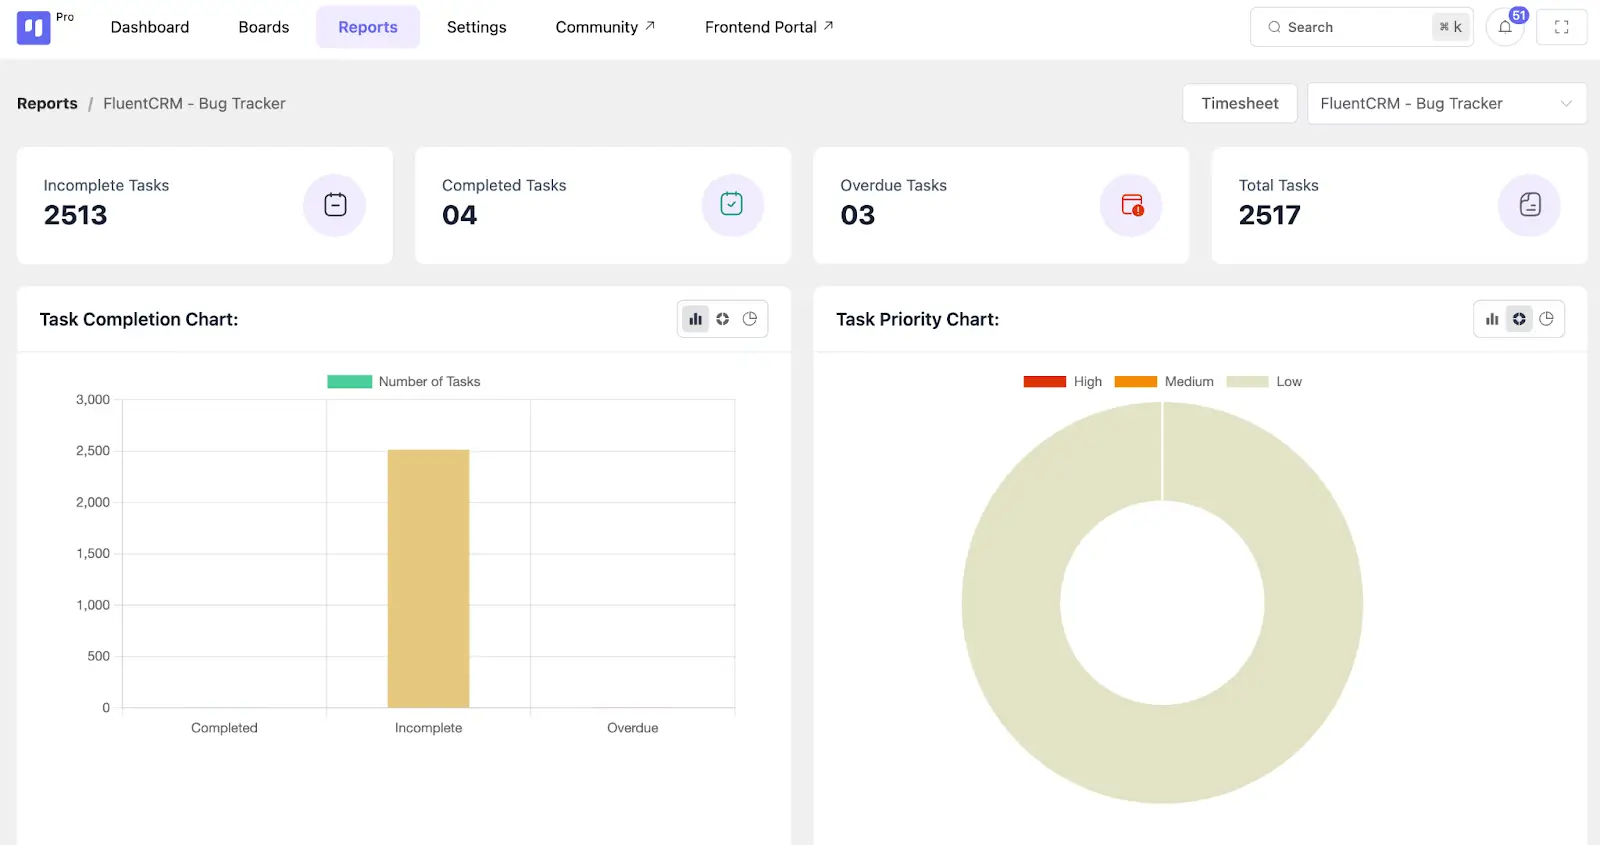Viewport: 1600px width, 845px height.
Task: Click the Completed Tasks check icon
Action: coord(732,205)
